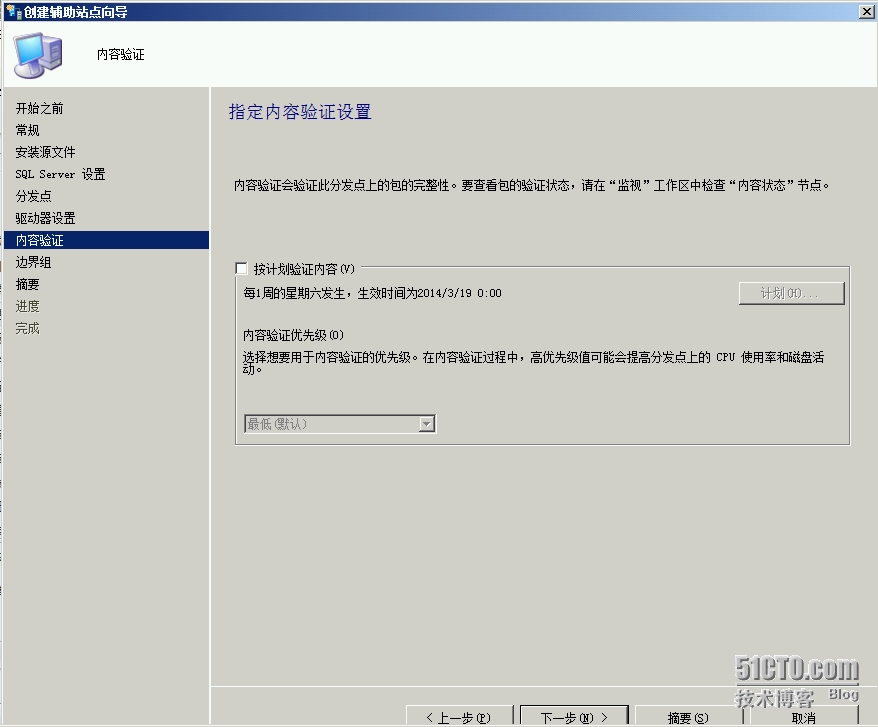This screenshot has width=878, height=727.
Task: Select 完成 step in sidebar
Action: pyautogui.click(x=27, y=328)
